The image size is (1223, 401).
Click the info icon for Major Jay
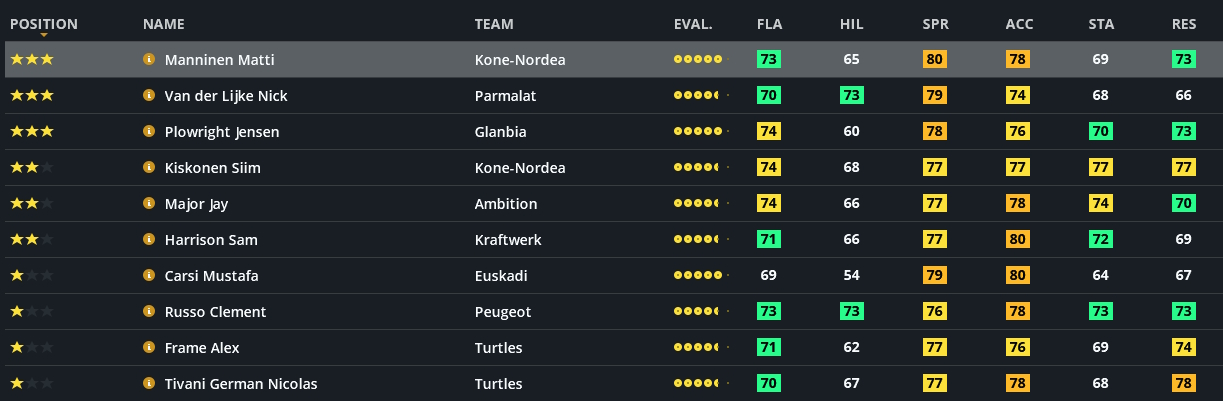(149, 204)
